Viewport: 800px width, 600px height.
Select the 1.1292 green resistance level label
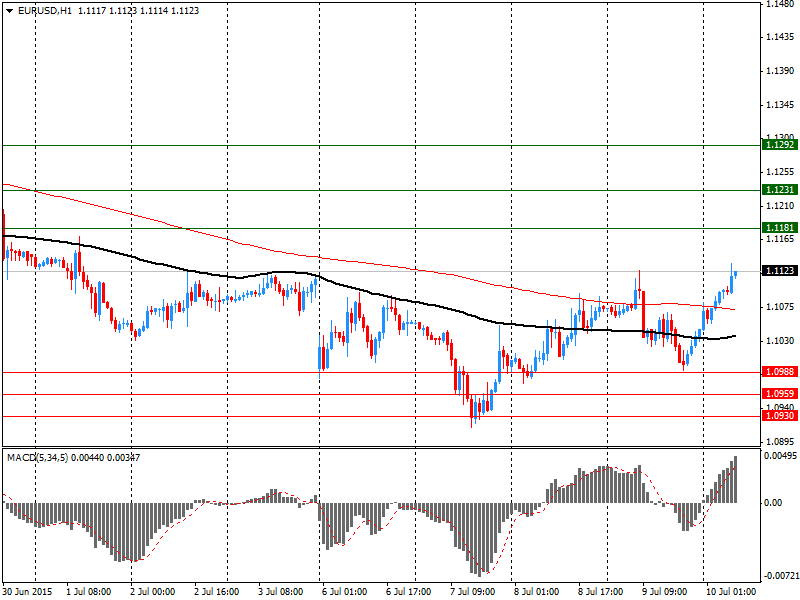point(780,145)
